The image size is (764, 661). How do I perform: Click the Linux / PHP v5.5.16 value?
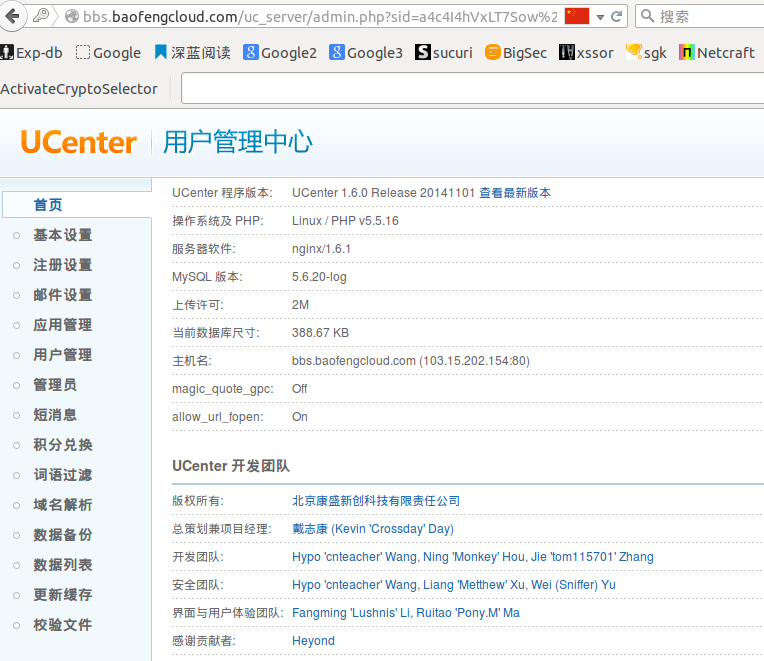(345, 221)
